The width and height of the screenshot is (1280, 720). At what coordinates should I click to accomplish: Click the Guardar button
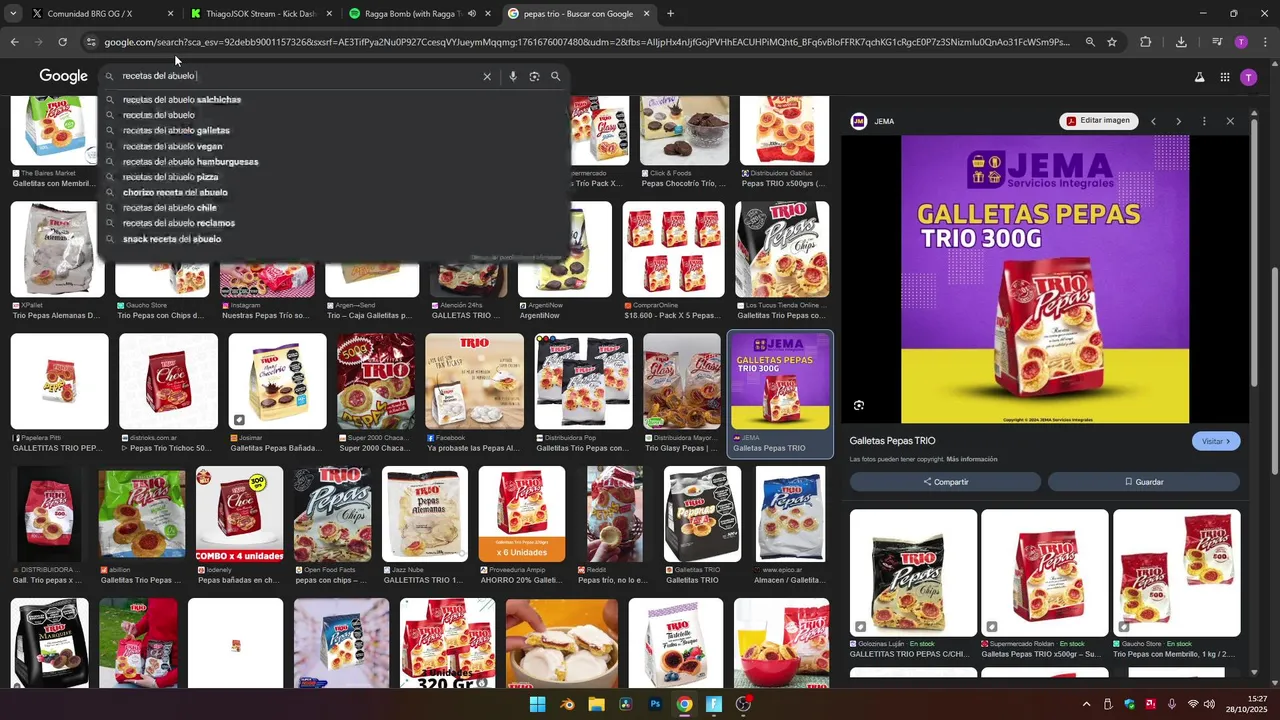pos(1144,482)
